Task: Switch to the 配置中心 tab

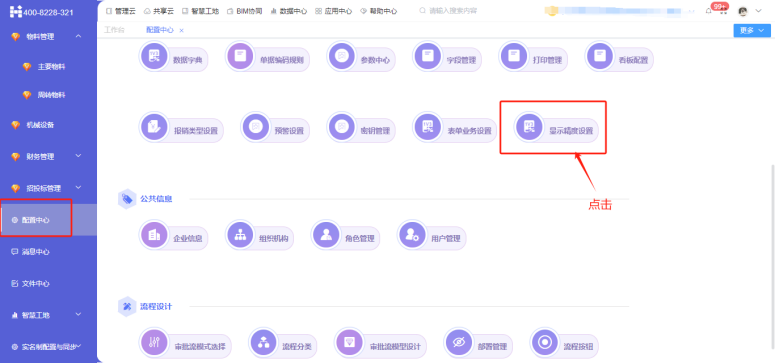Action: 160,30
